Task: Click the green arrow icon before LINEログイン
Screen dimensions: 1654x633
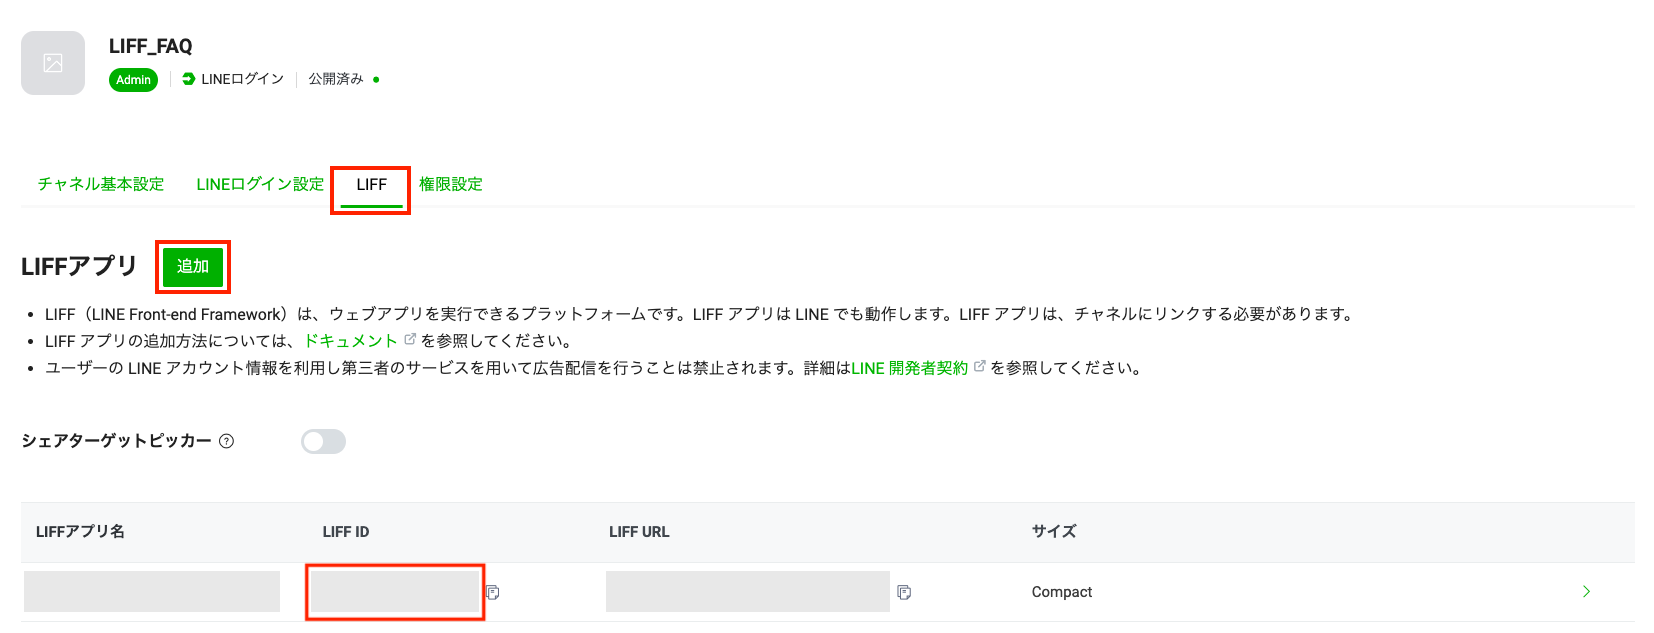Action: pos(189,79)
